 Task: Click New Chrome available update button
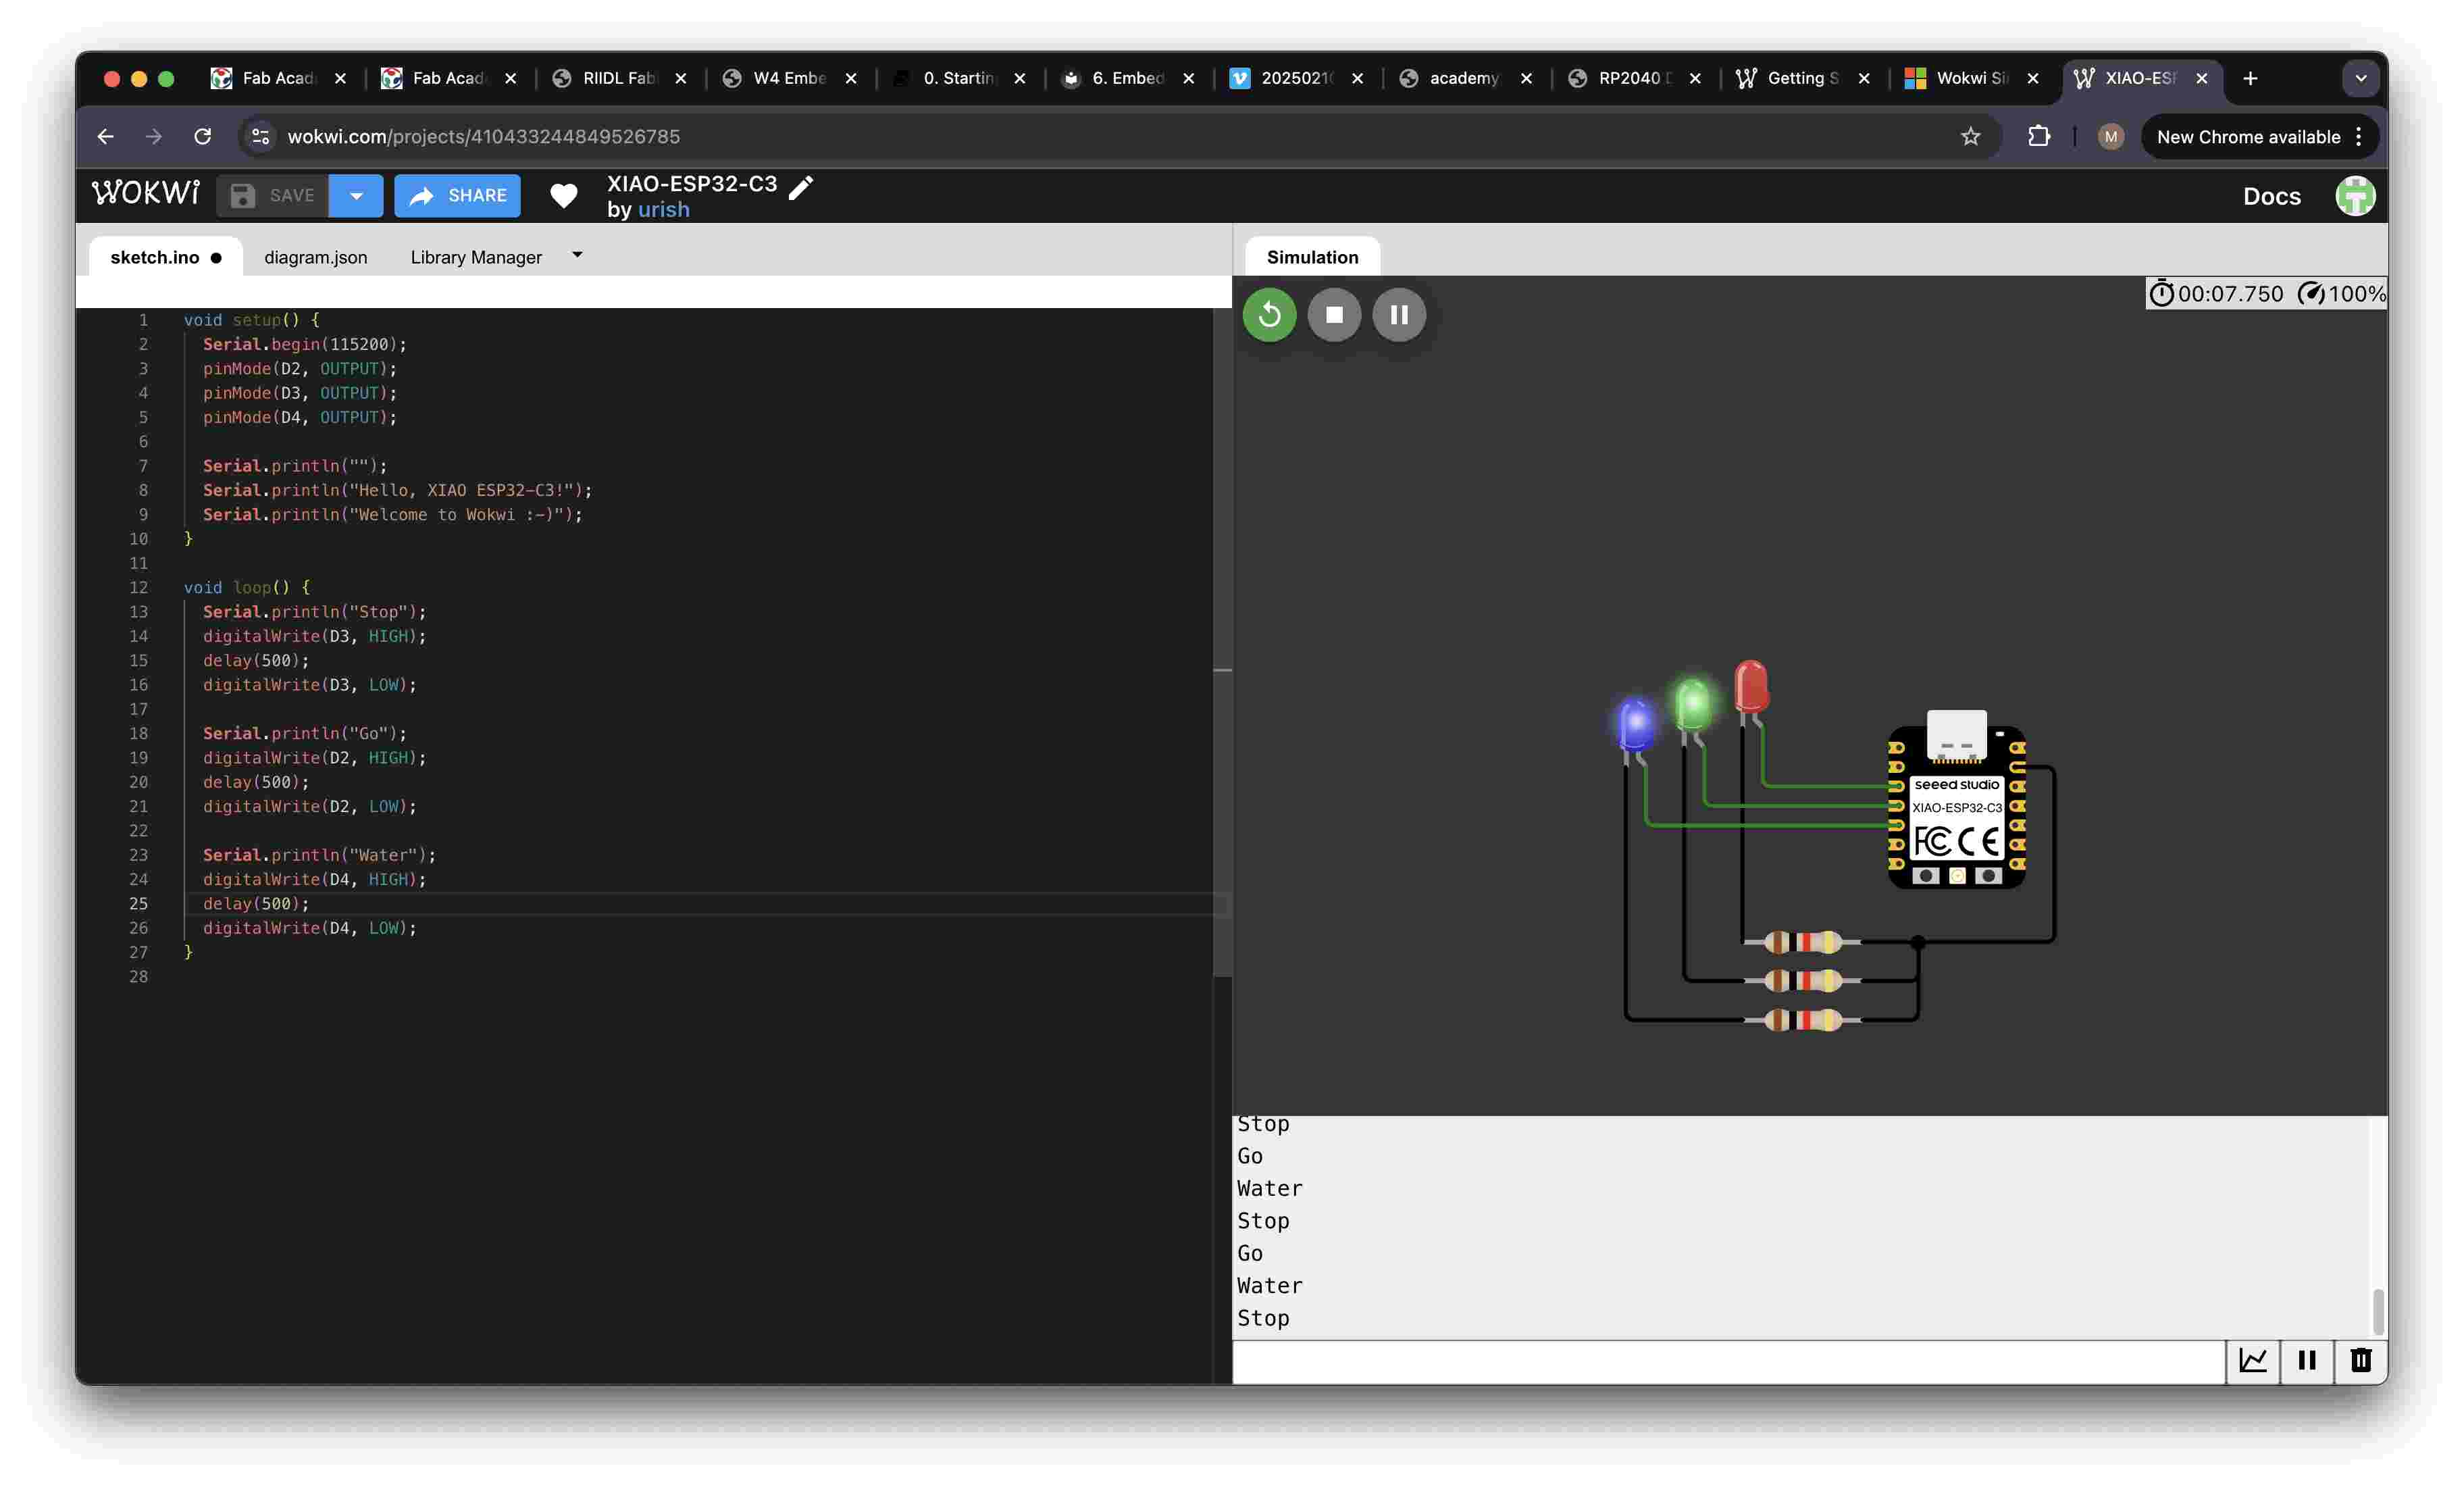pyautogui.click(x=2248, y=137)
